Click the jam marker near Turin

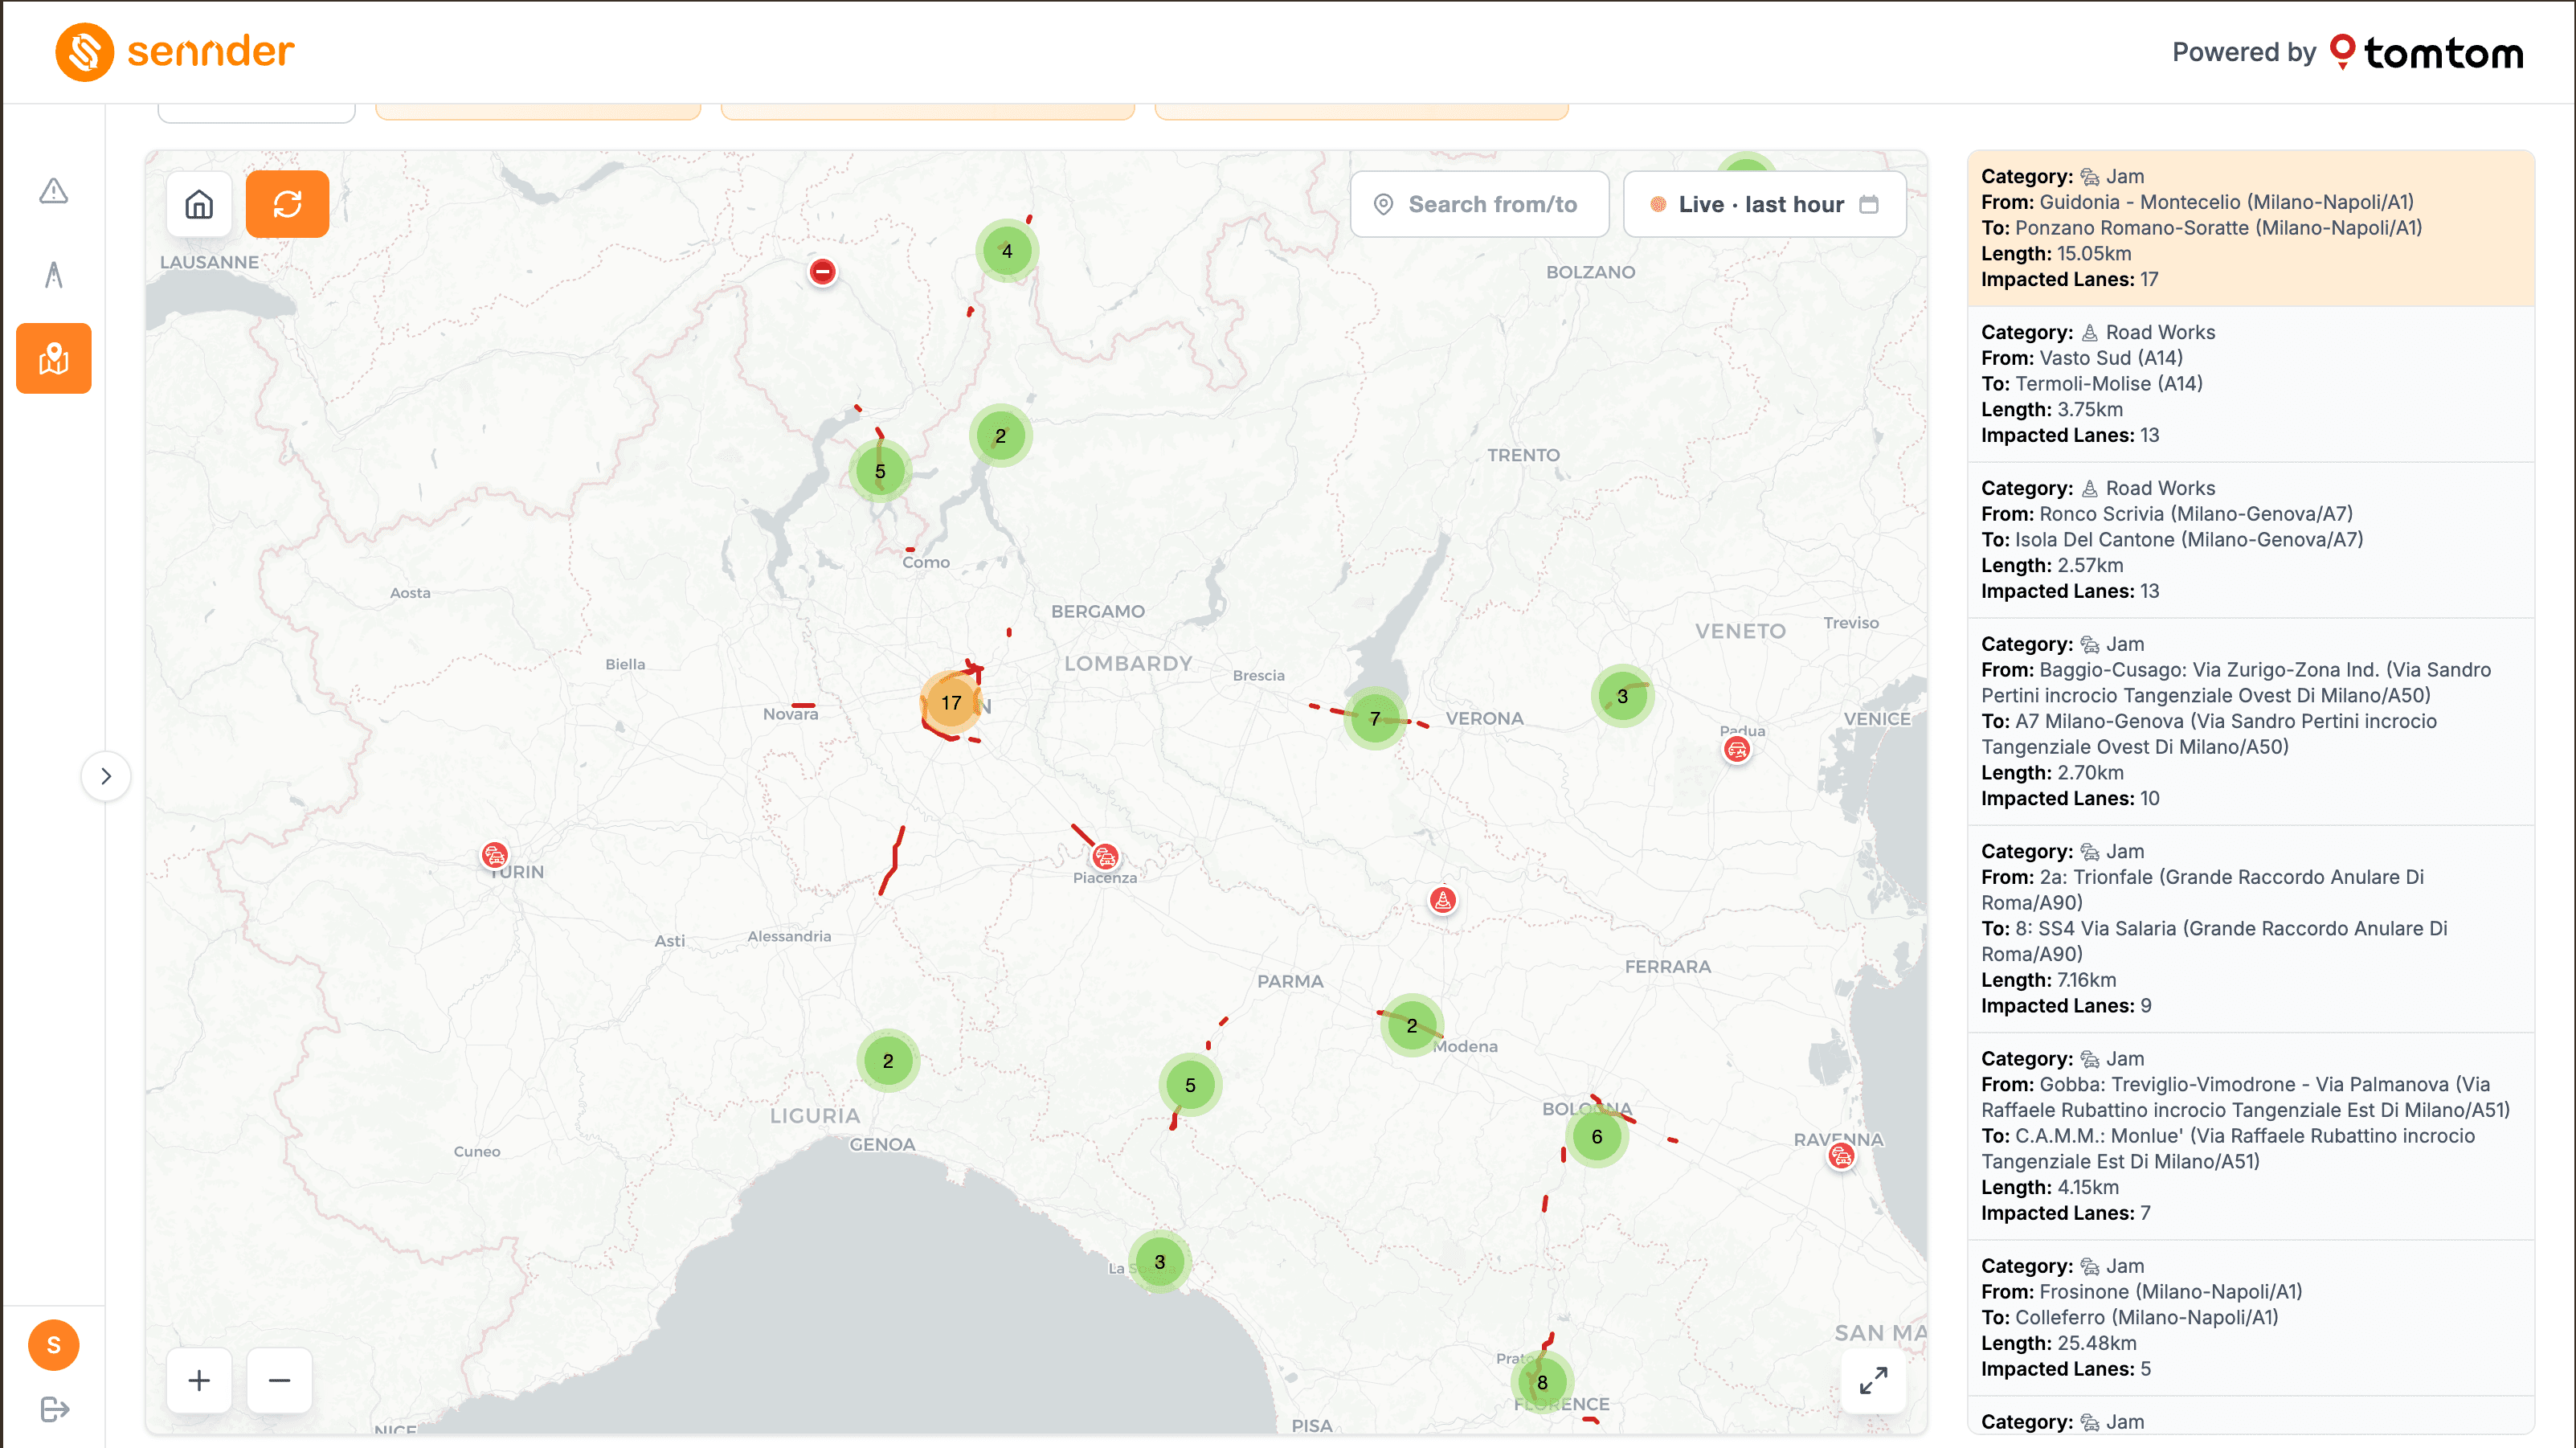point(494,855)
